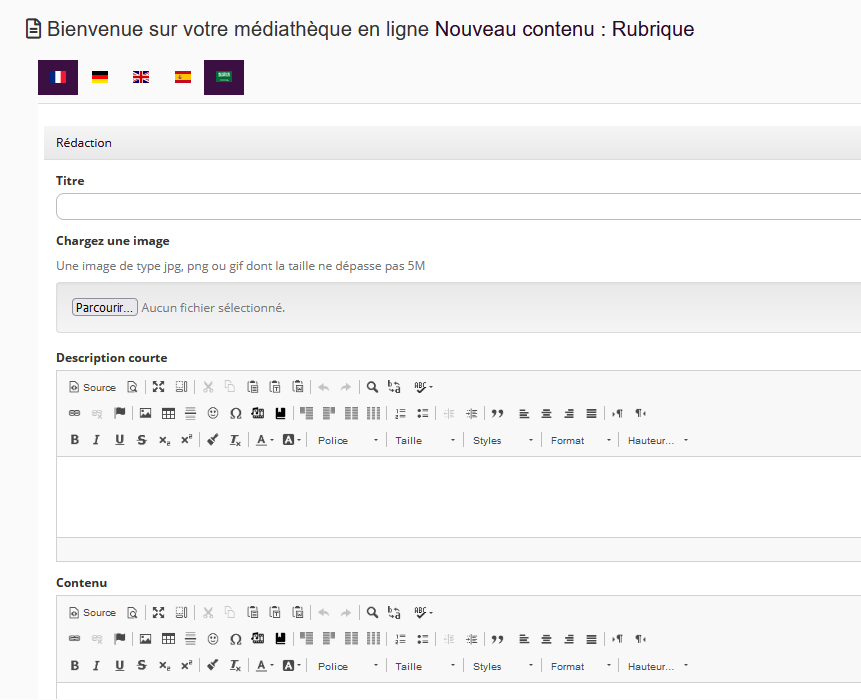Viewport: 861px width, 700px height.
Task: Insert a table in the Contenu editor
Action: click(x=168, y=640)
